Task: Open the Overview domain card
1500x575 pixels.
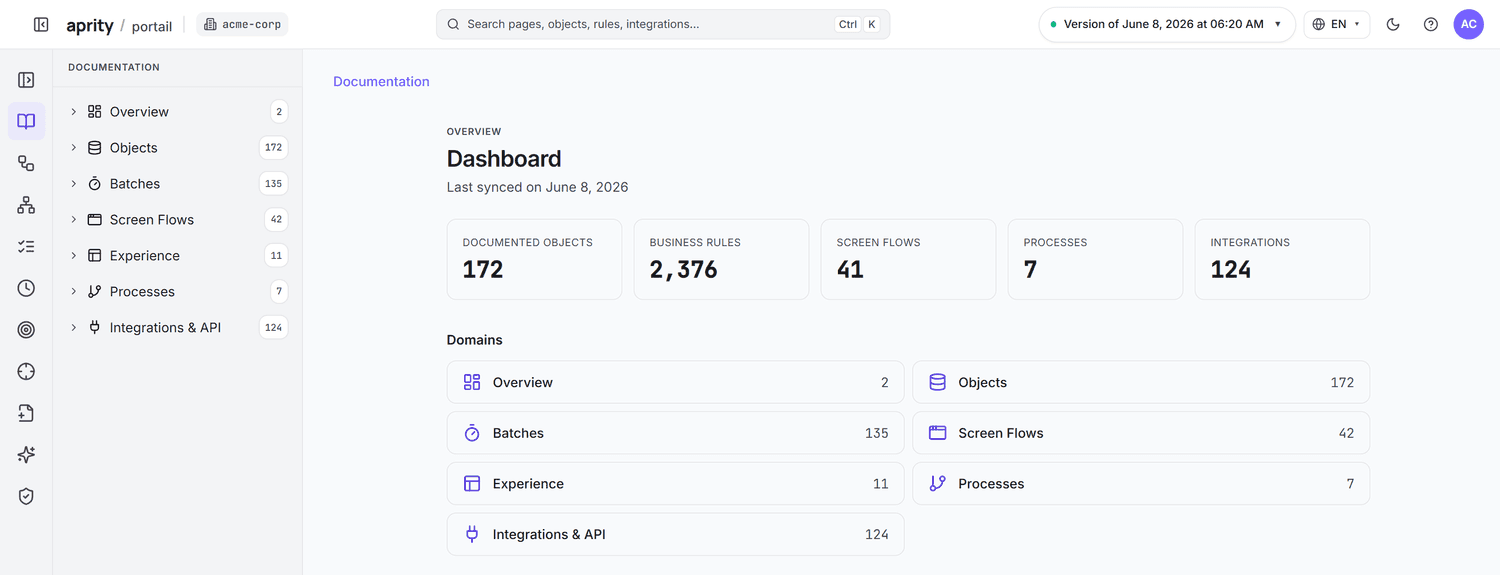Action: pyautogui.click(x=675, y=382)
